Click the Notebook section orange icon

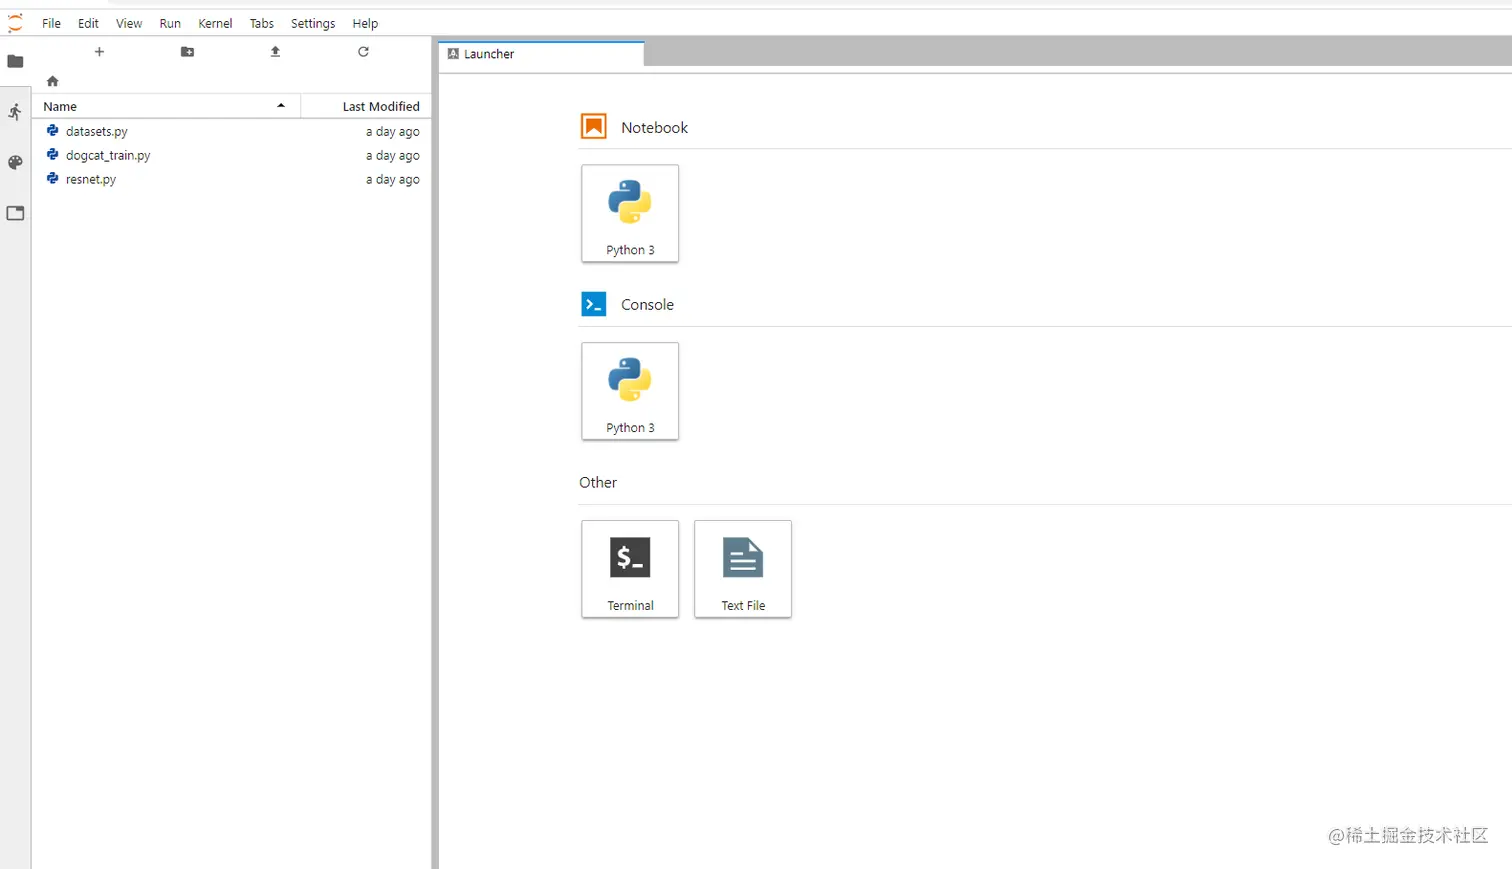(x=594, y=126)
